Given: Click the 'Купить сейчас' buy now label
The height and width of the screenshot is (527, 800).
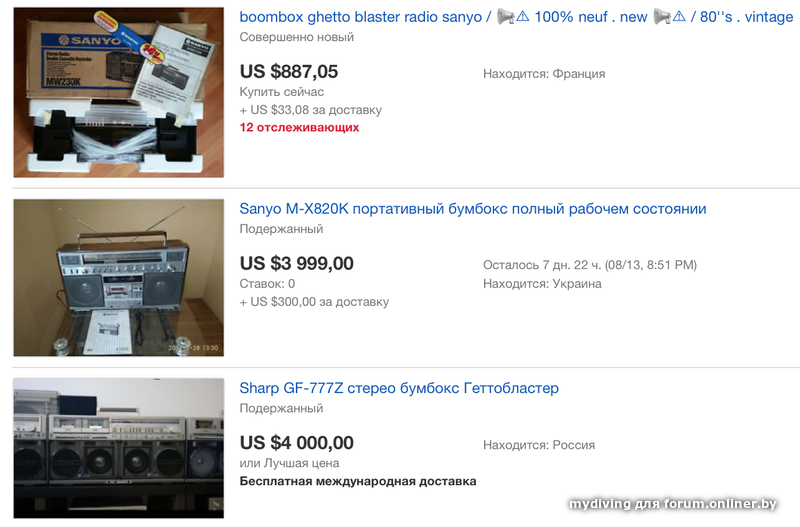Looking at the screenshot, I should point(282,92).
